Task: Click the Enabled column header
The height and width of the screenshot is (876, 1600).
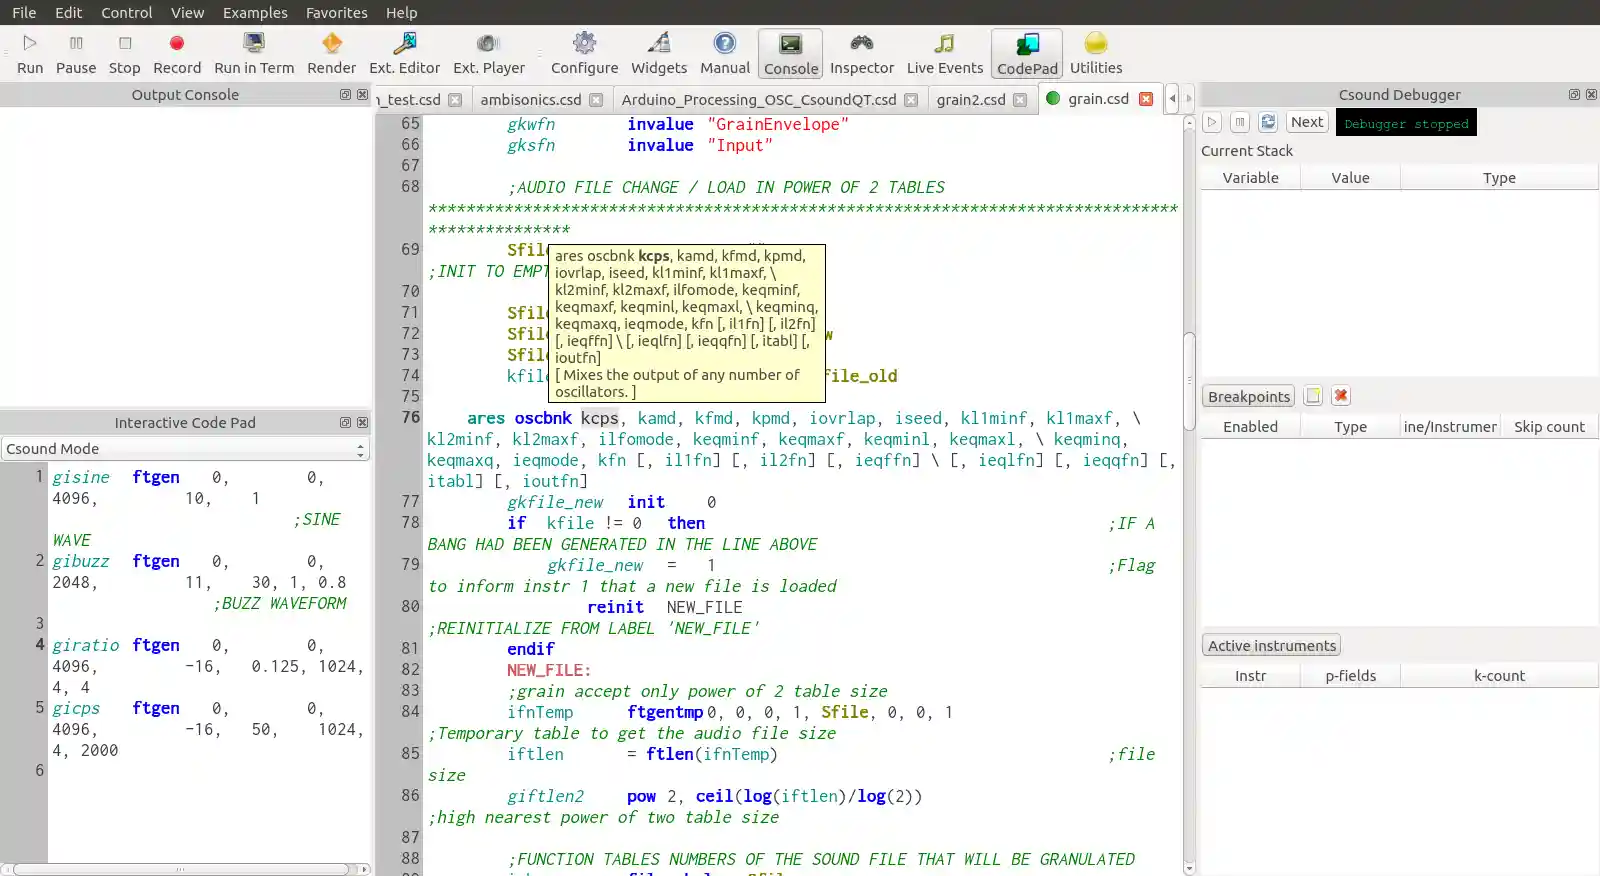Action: (x=1250, y=427)
